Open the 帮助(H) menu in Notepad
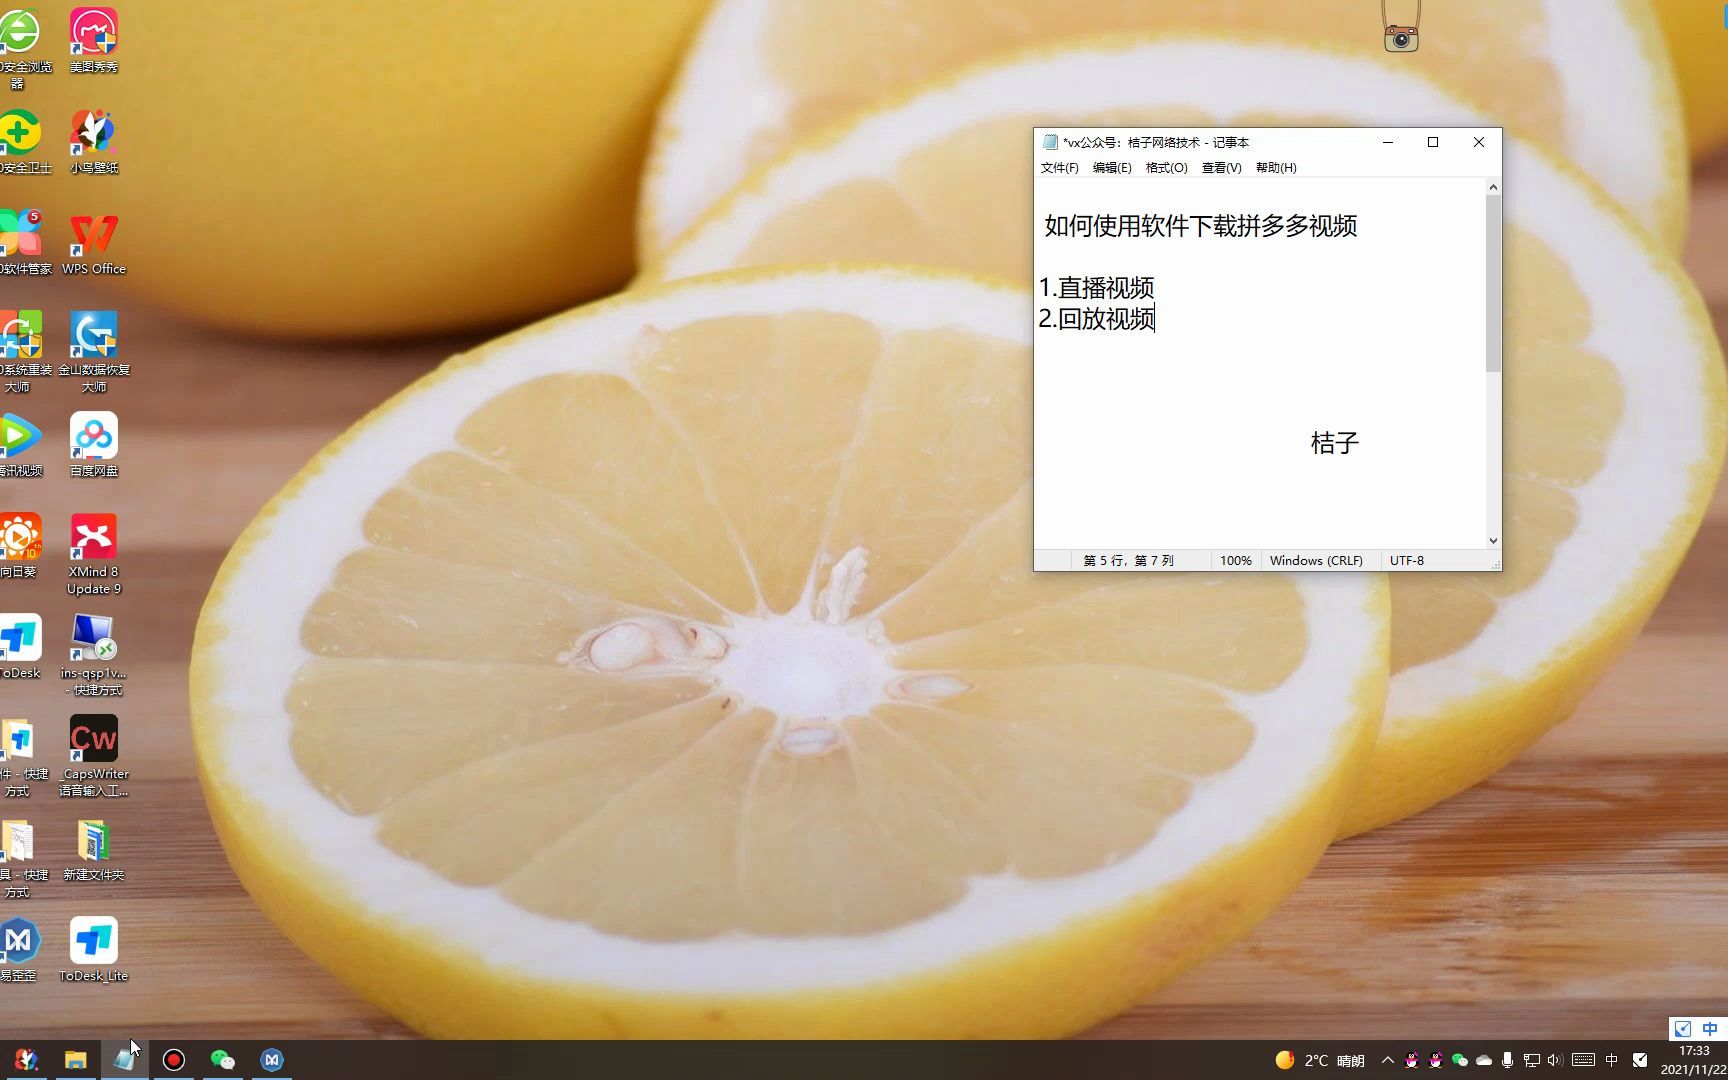This screenshot has height=1080, width=1728. point(1276,168)
